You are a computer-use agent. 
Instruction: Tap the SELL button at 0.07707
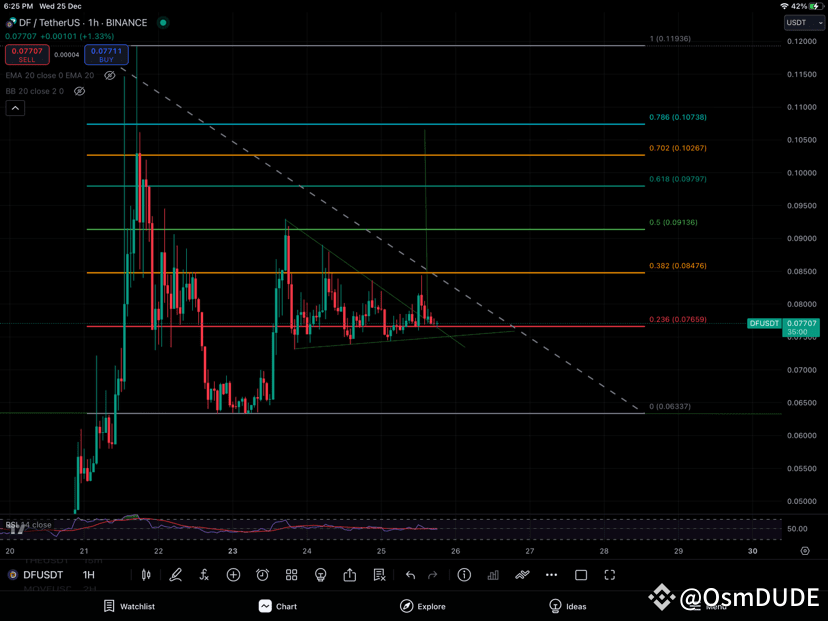(x=27, y=55)
